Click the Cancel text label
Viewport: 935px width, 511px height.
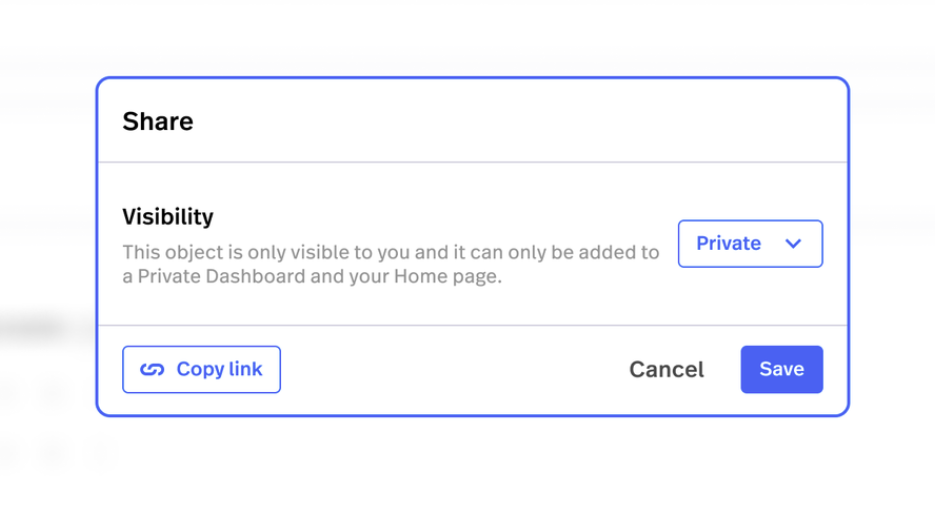(x=666, y=370)
